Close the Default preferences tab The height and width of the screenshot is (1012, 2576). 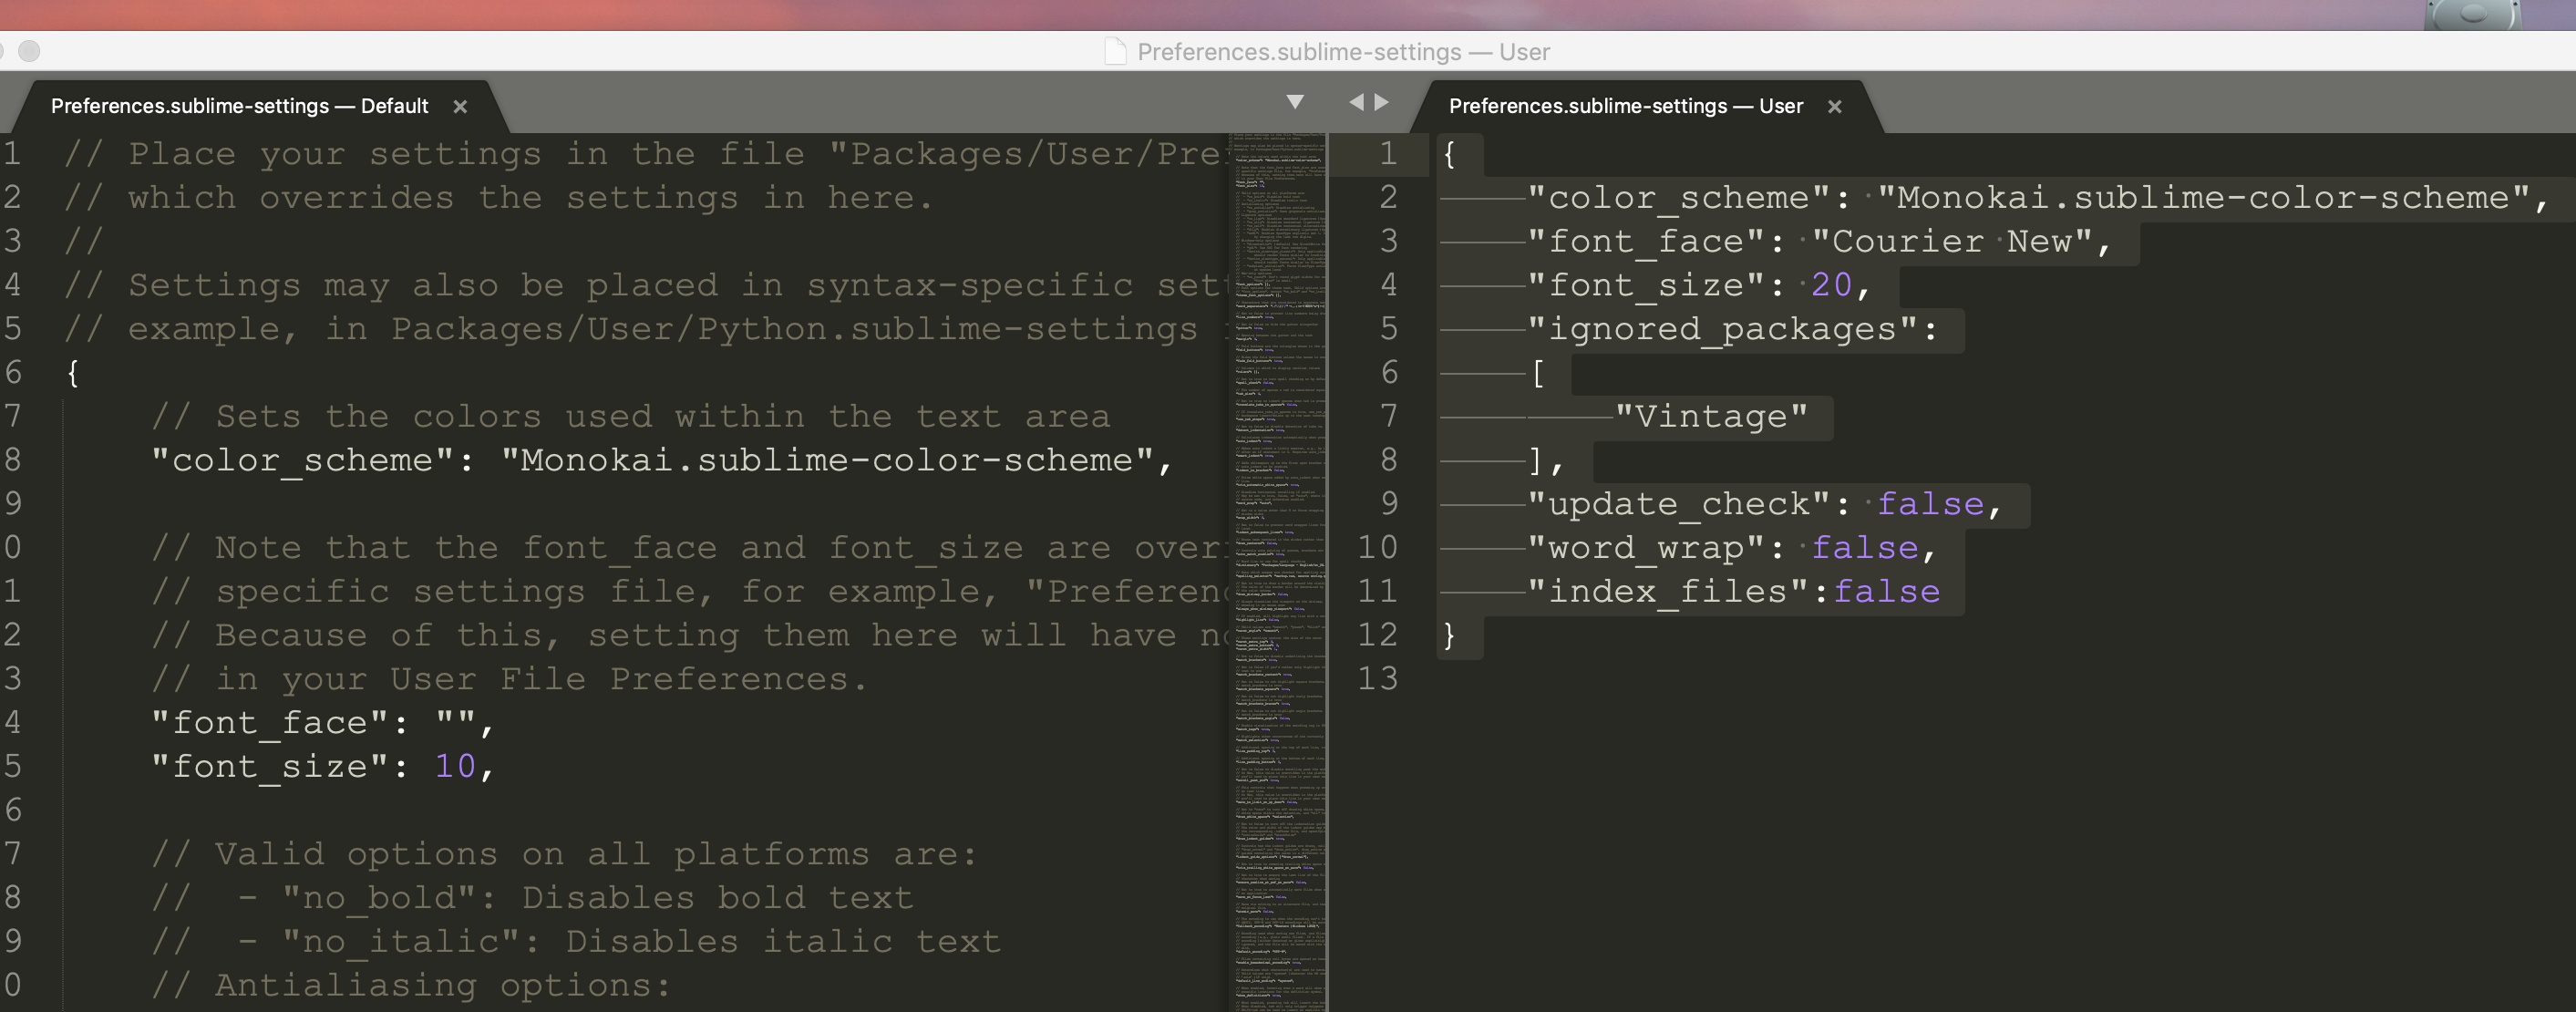click(460, 106)
